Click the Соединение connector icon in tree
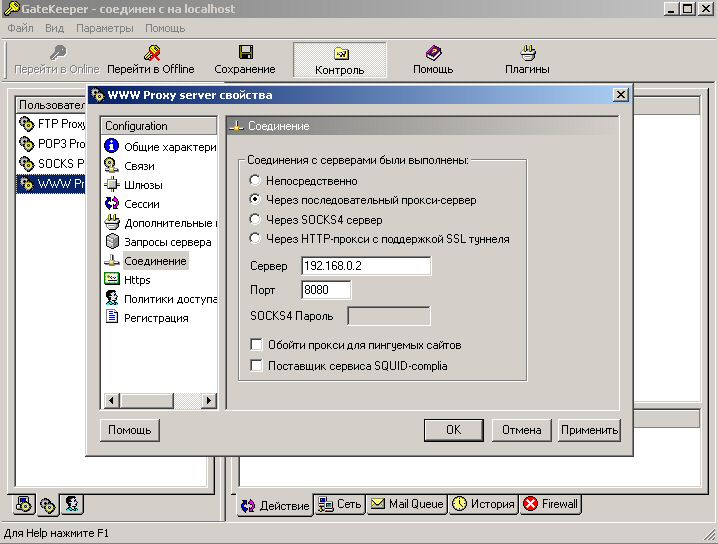Image resolution: width=718 pixels, height=544 pixels. 112,261
